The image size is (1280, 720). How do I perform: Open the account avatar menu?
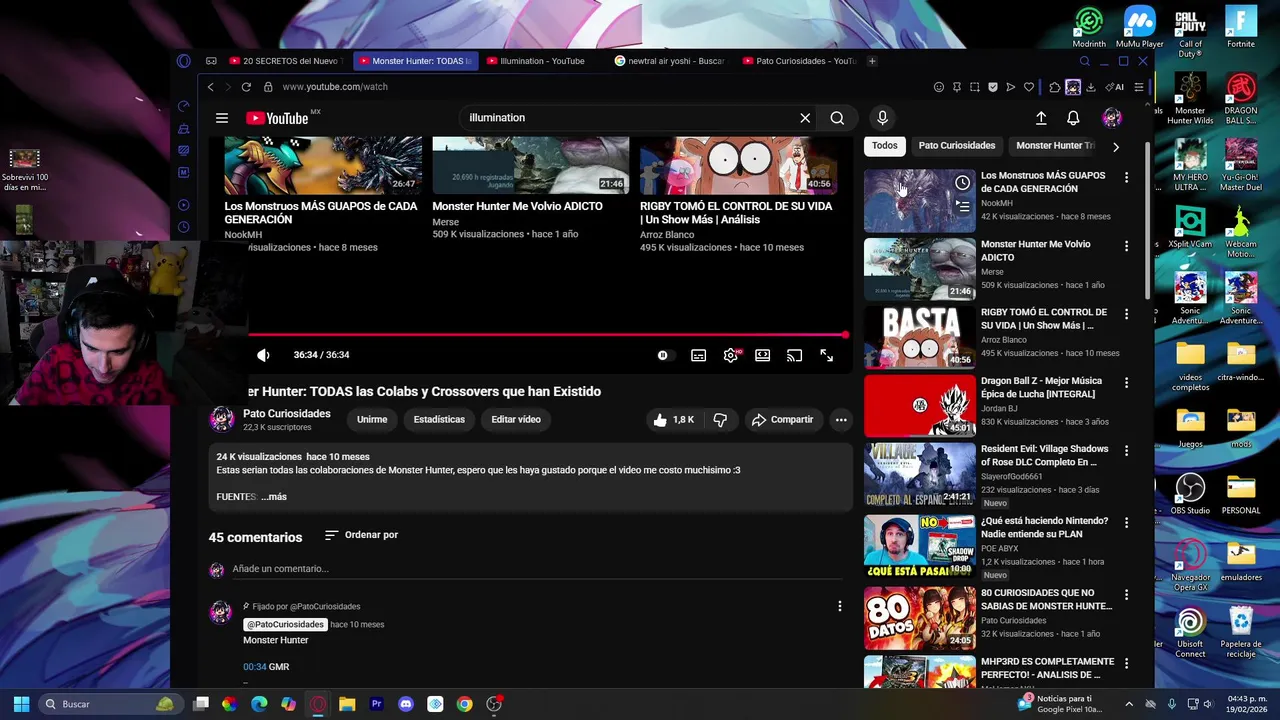1112,118
